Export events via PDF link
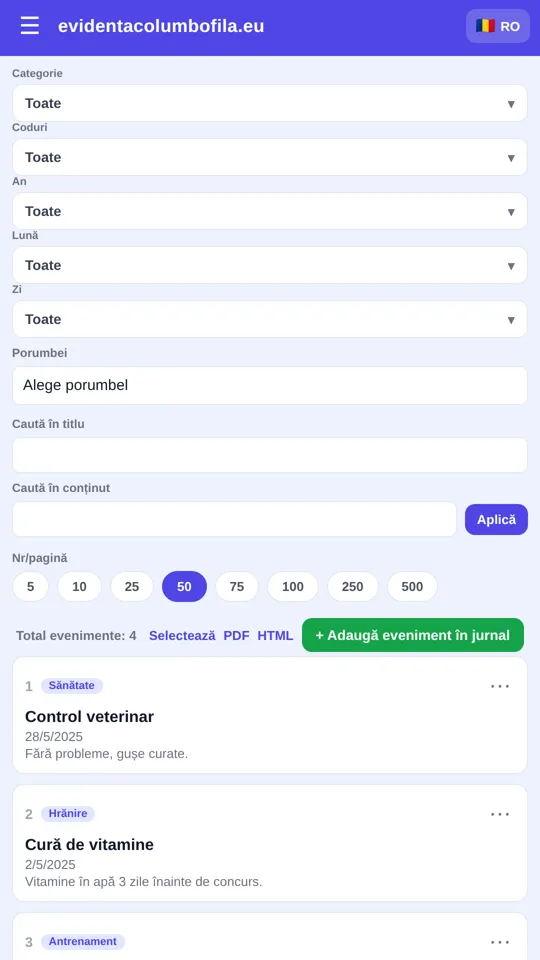The width and height of the screenshot is (540, 960). coord(236,636)
